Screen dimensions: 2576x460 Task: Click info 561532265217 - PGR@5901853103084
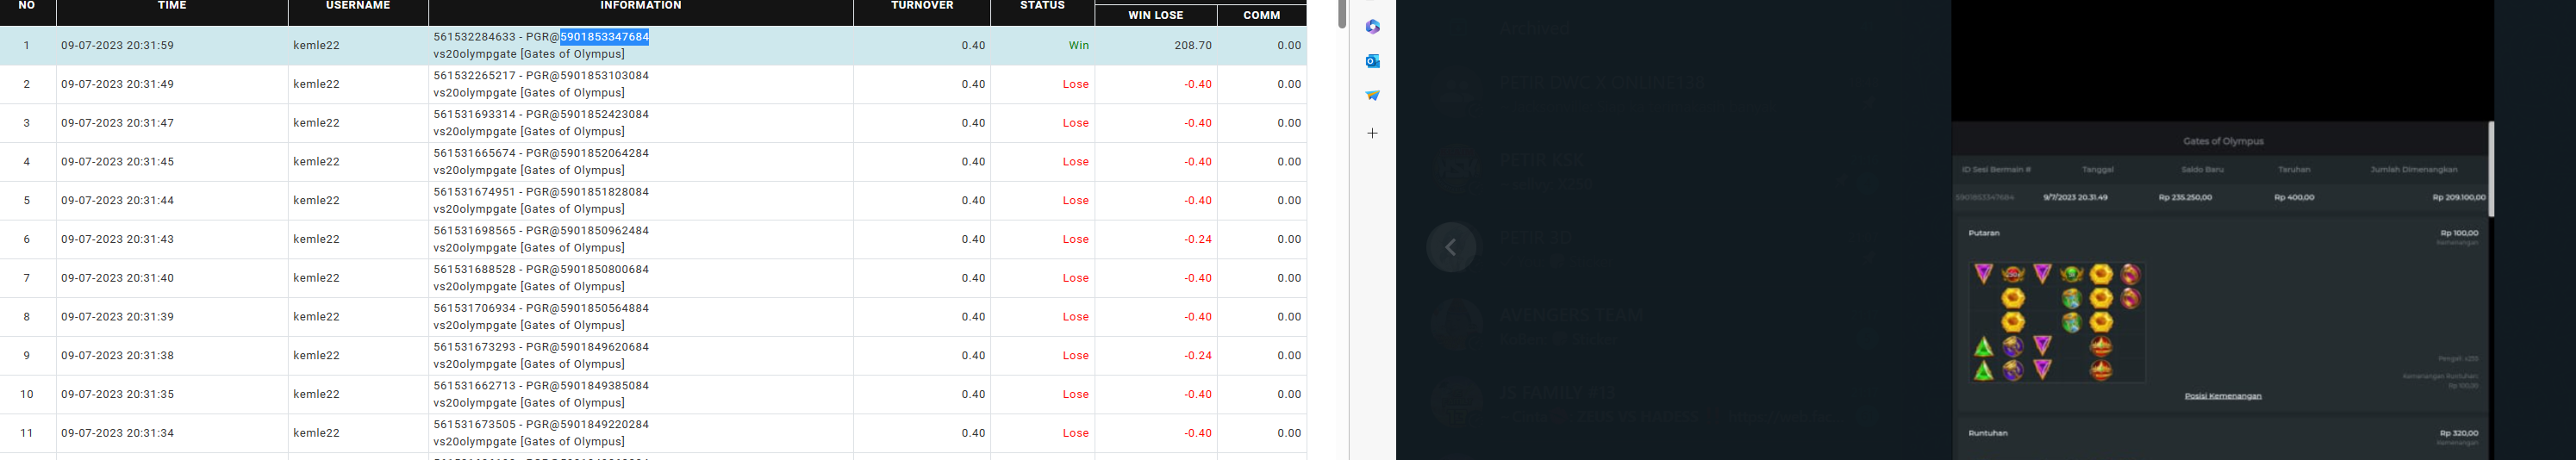pyautogui.click(x=541, y=75)
